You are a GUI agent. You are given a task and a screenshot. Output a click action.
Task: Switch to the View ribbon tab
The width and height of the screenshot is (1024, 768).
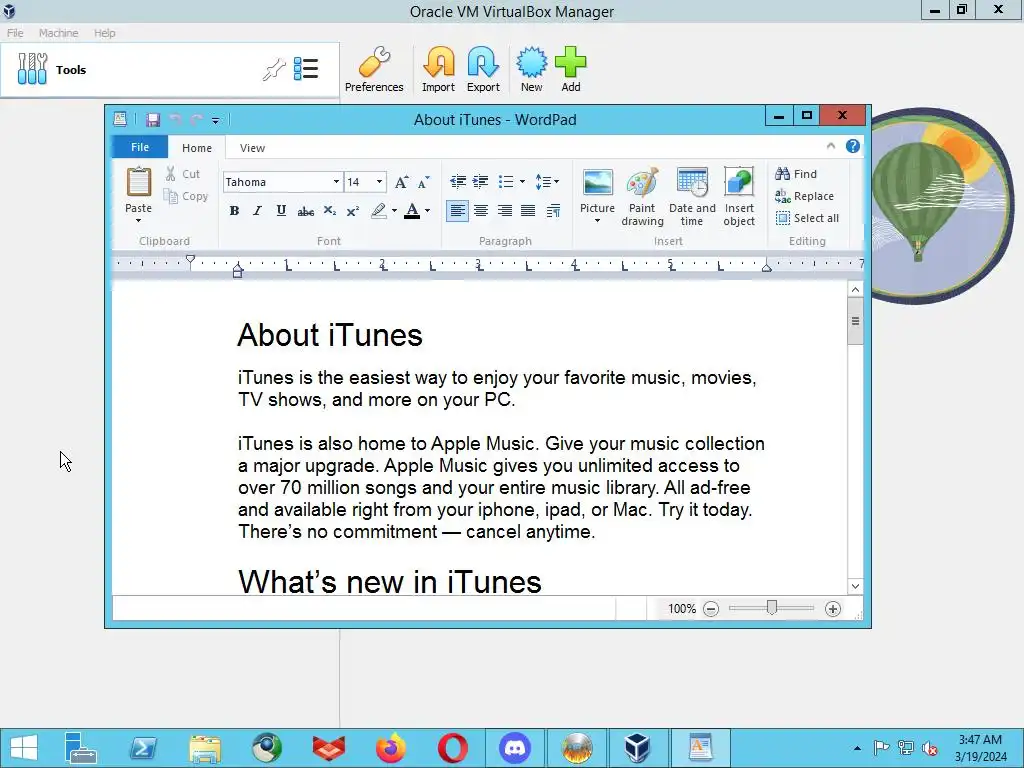pyautogui.click(x=252, y=148)
